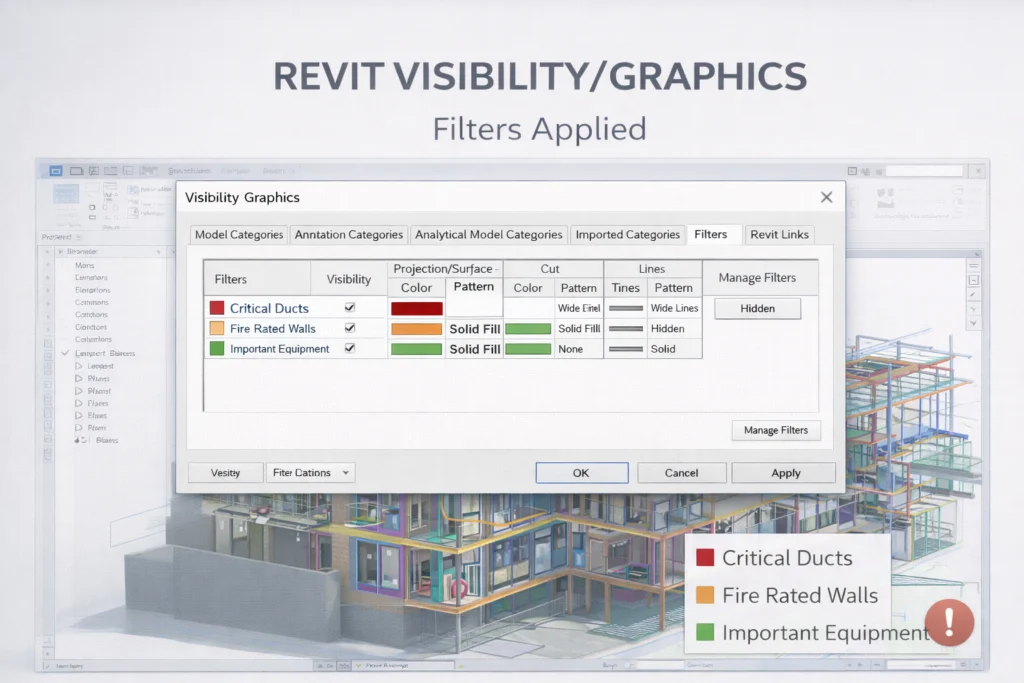Uncheck visibility for Critical Ducts filter
Viewport: 1024px width, 683px height.
(x=351, y=307)
